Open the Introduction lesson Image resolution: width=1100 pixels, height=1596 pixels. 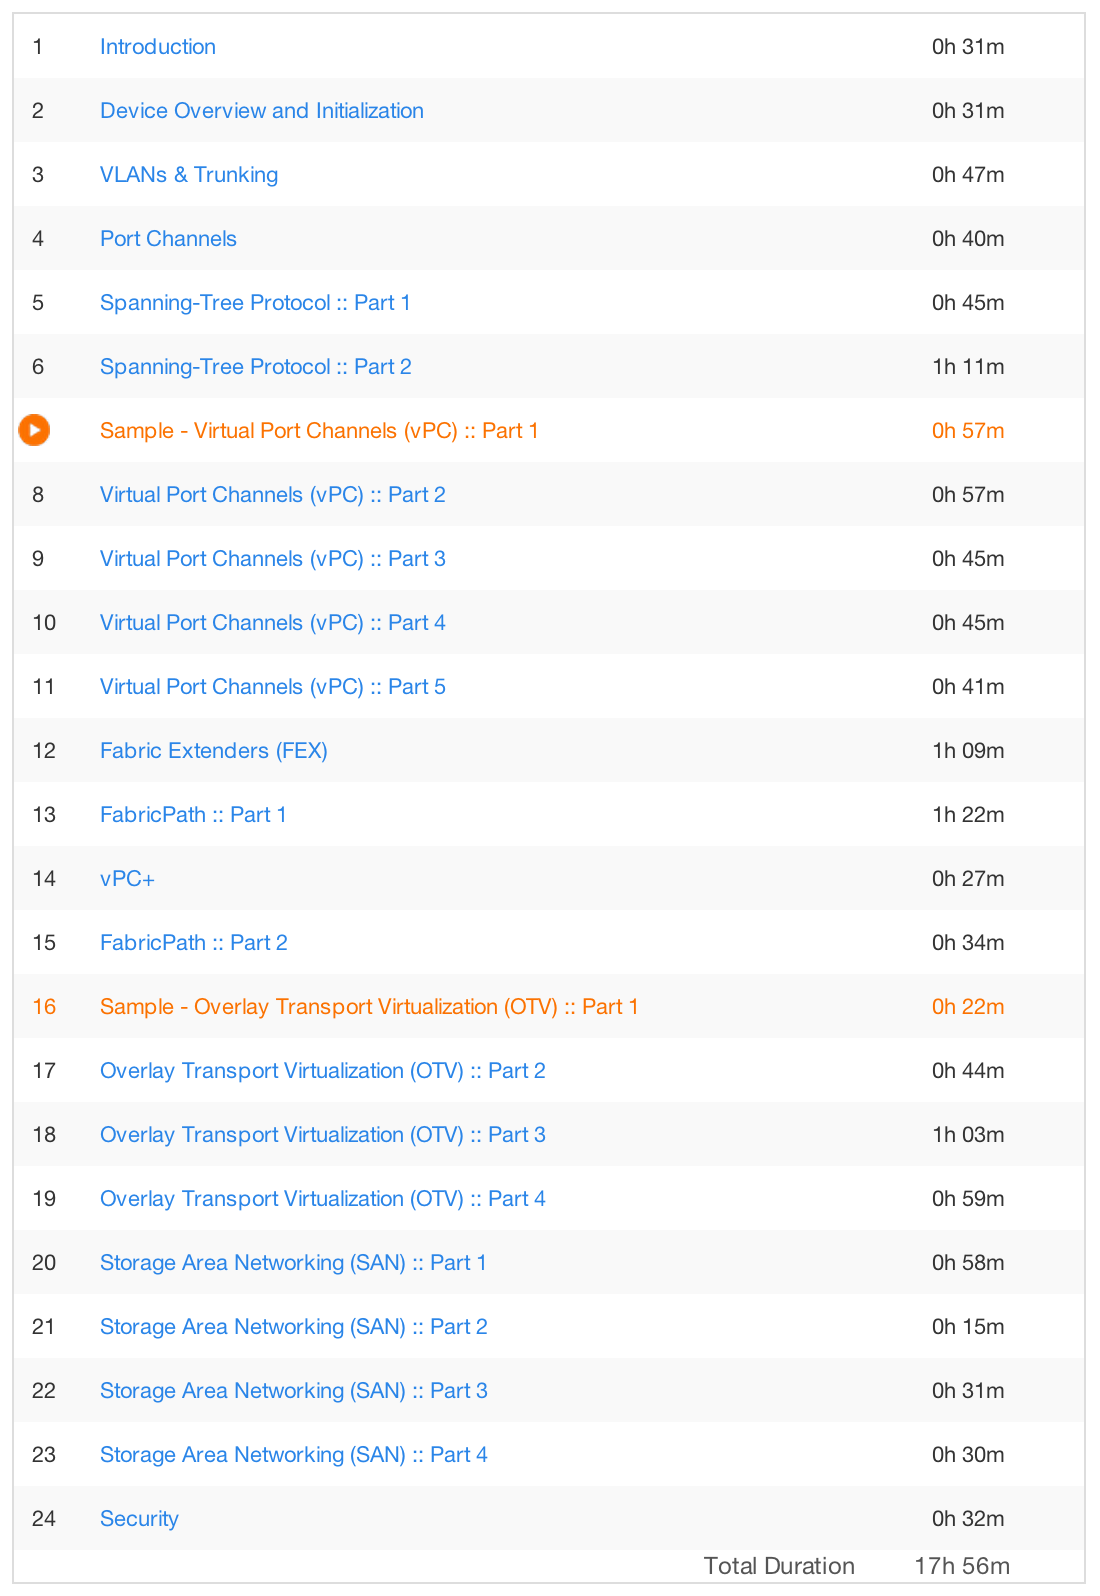158,46
